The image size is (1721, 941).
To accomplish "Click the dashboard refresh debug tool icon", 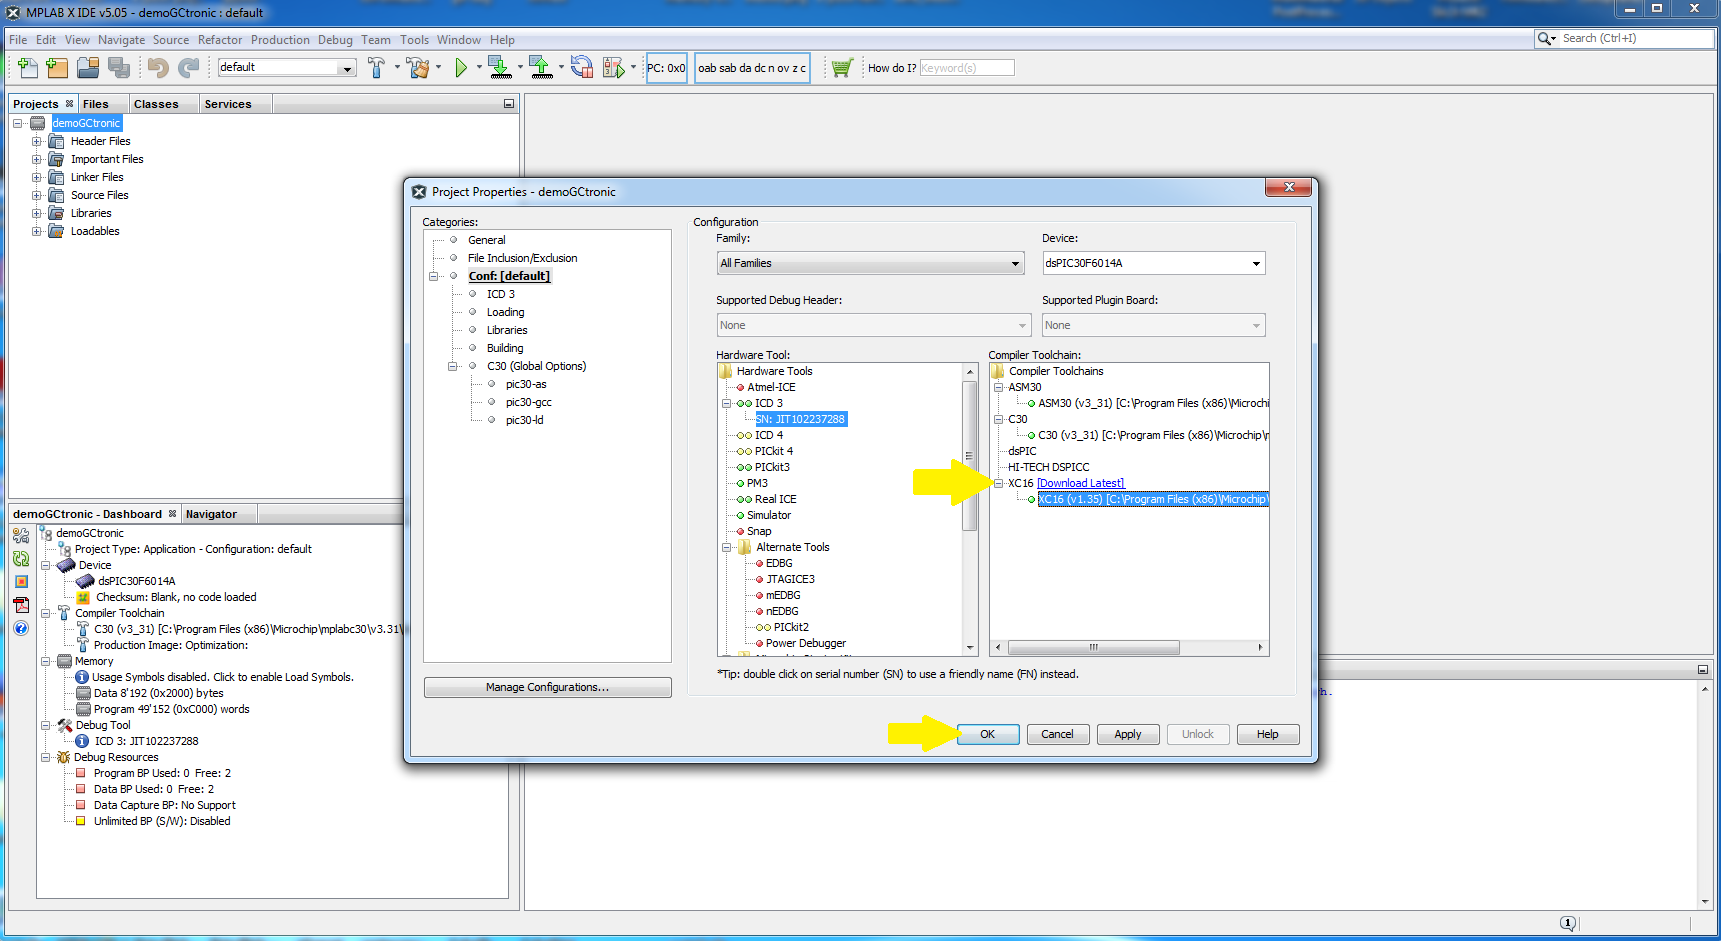I will point(21,559).
